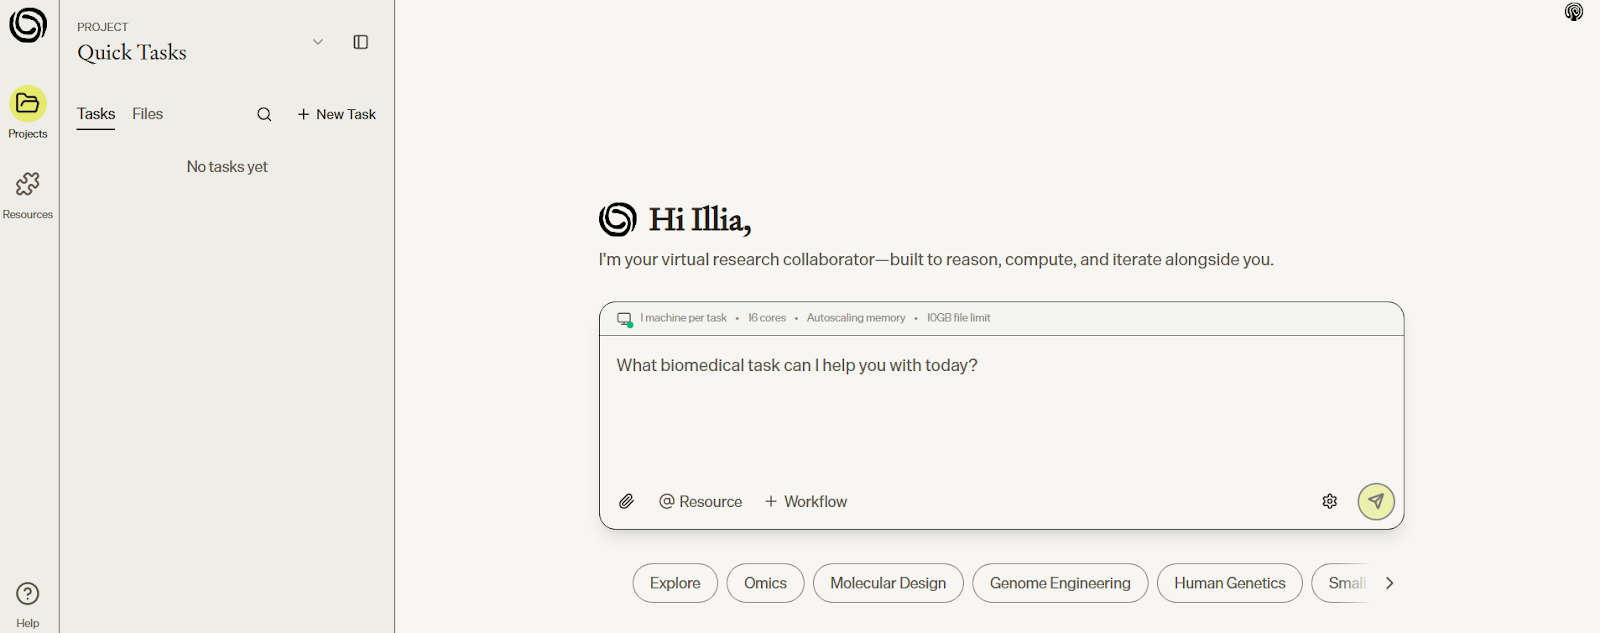
Task: Create a New Task
Action: tap(337, 115)
